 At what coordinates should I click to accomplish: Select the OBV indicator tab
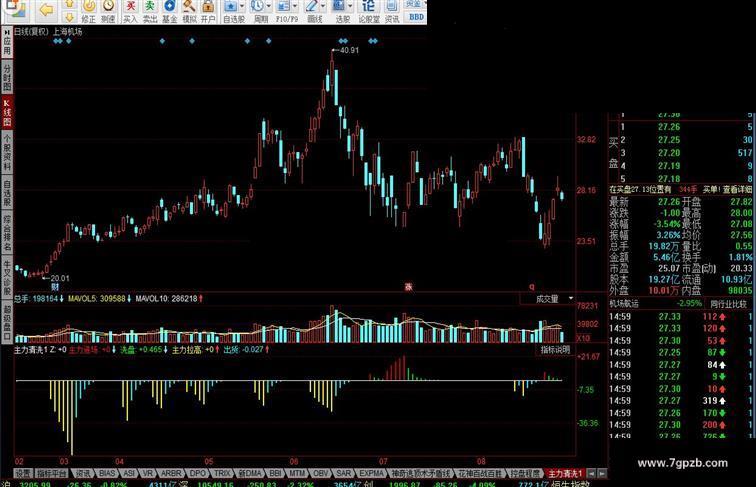320,473
